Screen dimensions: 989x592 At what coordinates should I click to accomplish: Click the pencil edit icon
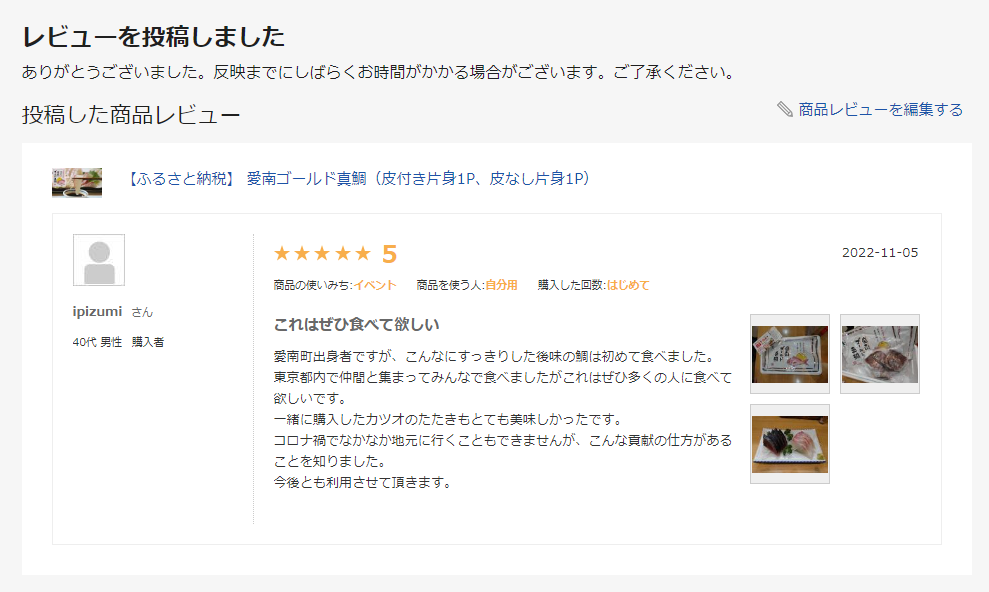coord(785,109)
